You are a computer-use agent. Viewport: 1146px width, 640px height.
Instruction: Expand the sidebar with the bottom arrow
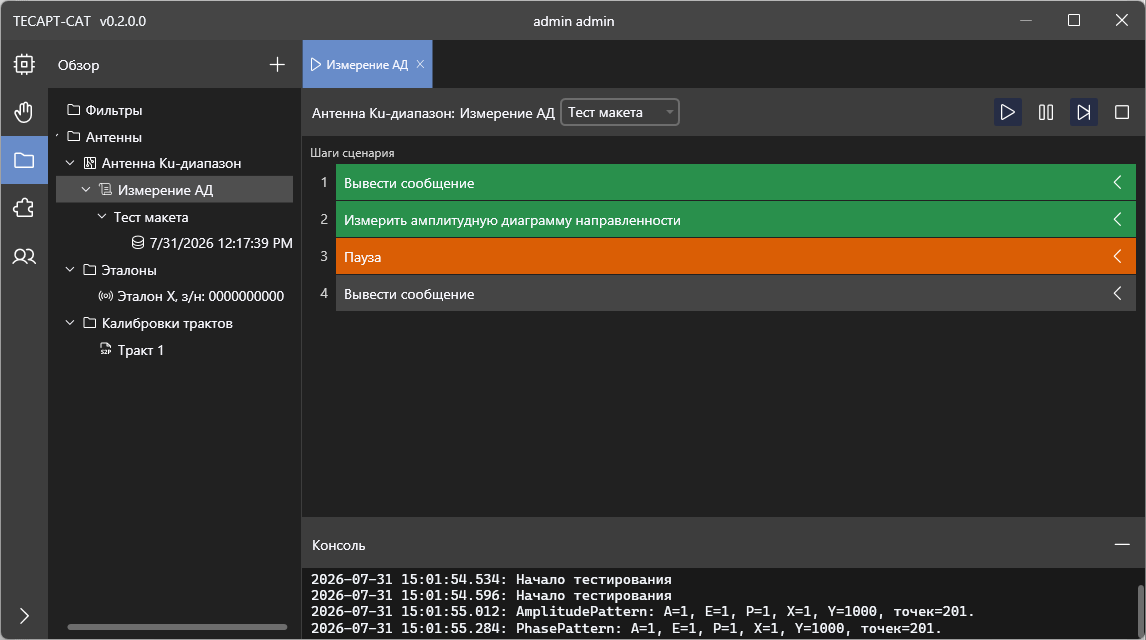pyautogui.click(x=24, y=616)
